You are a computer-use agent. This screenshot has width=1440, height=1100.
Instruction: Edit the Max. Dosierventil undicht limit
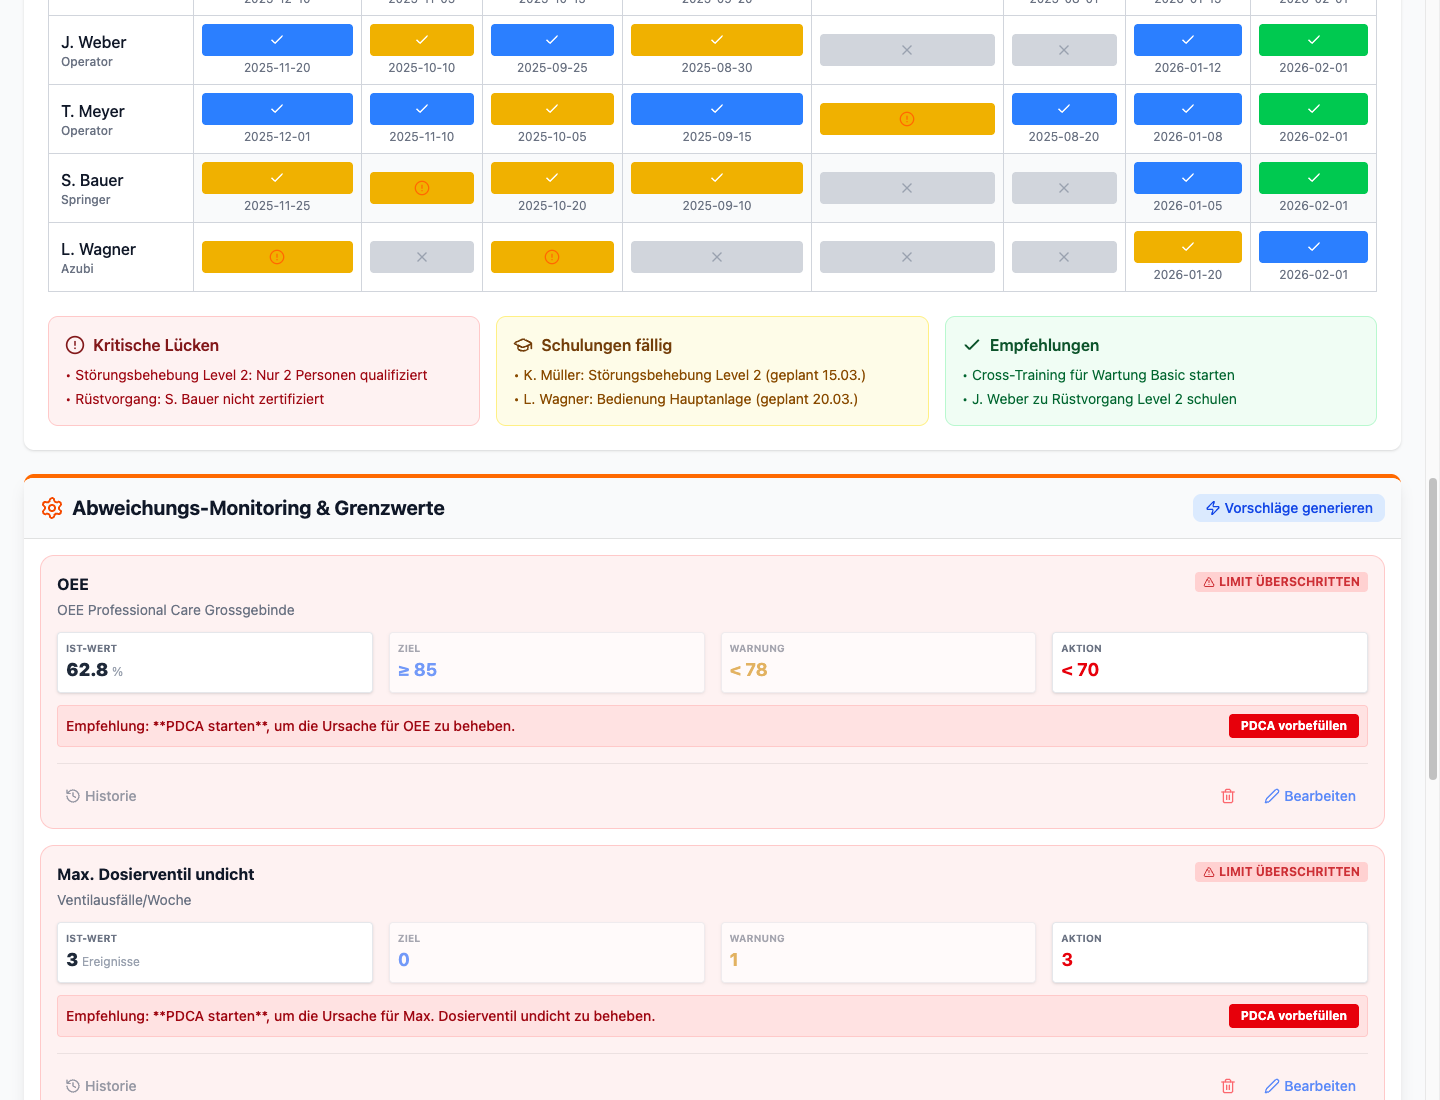point(1310,1086)
